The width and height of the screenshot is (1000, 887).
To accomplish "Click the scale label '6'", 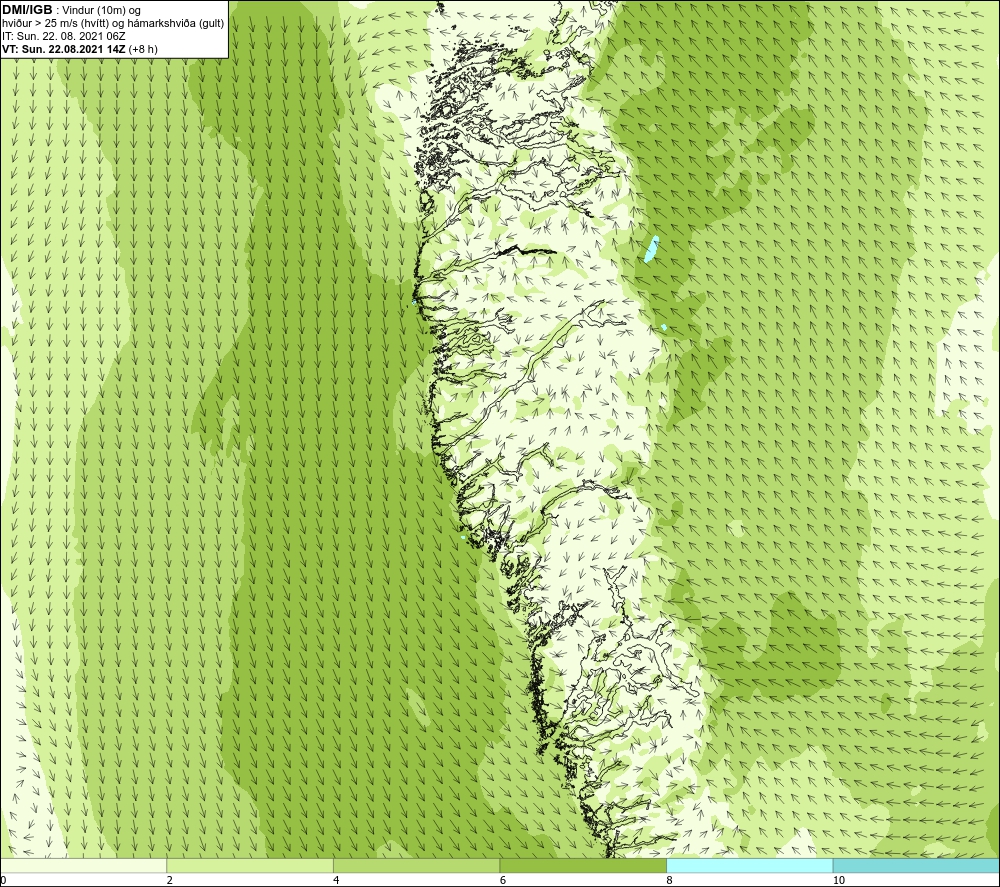I will coord(503,880).
